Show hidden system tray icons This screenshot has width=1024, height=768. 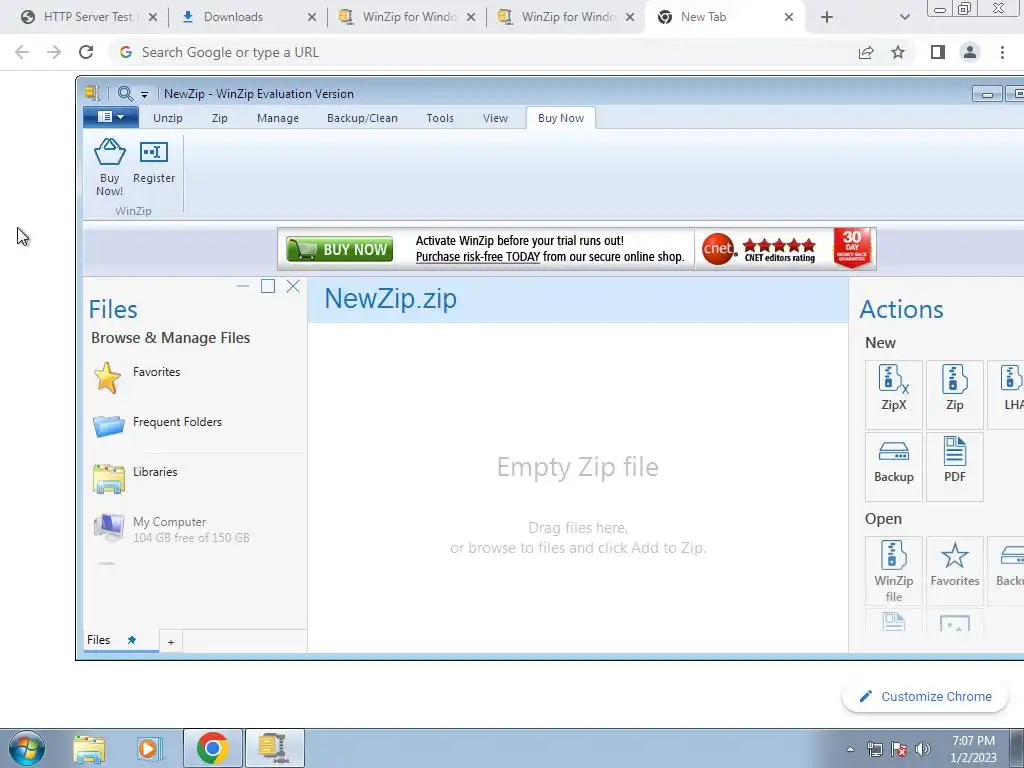(850, 749)
